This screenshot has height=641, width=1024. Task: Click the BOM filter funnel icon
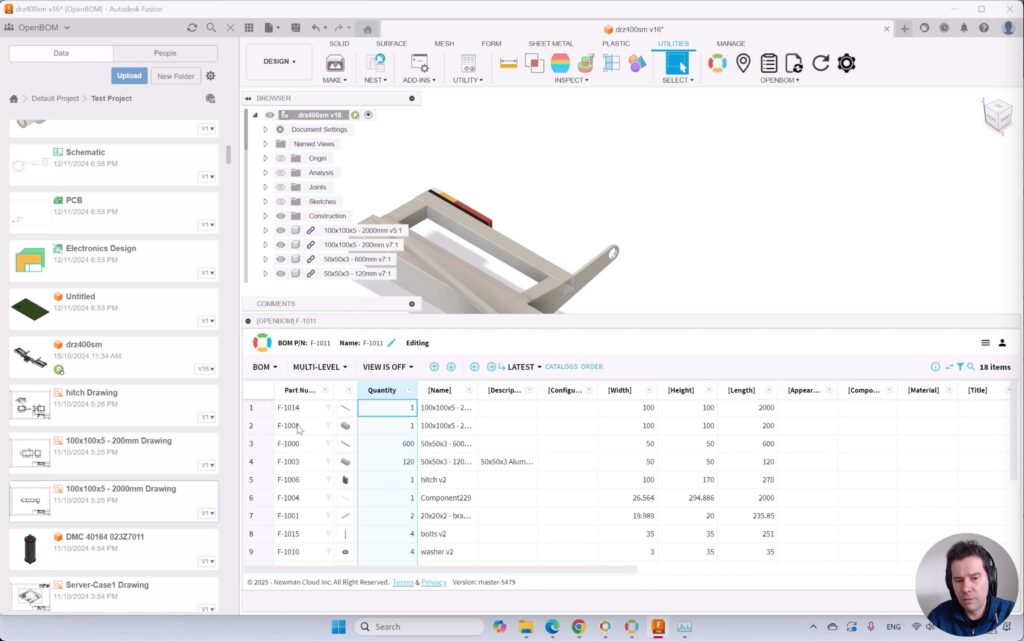(960, 367)
